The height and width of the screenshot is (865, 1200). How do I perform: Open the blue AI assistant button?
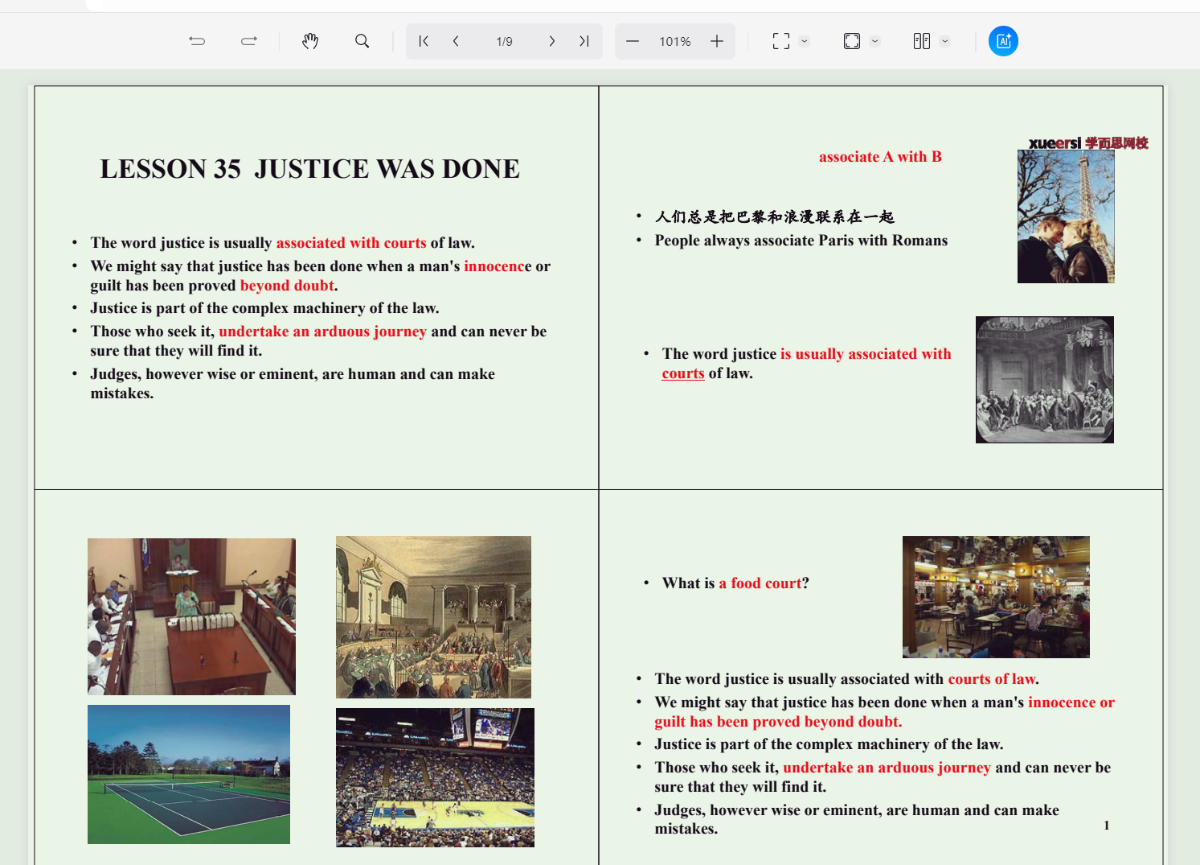pyautogui.click(x=1003, y=41)
